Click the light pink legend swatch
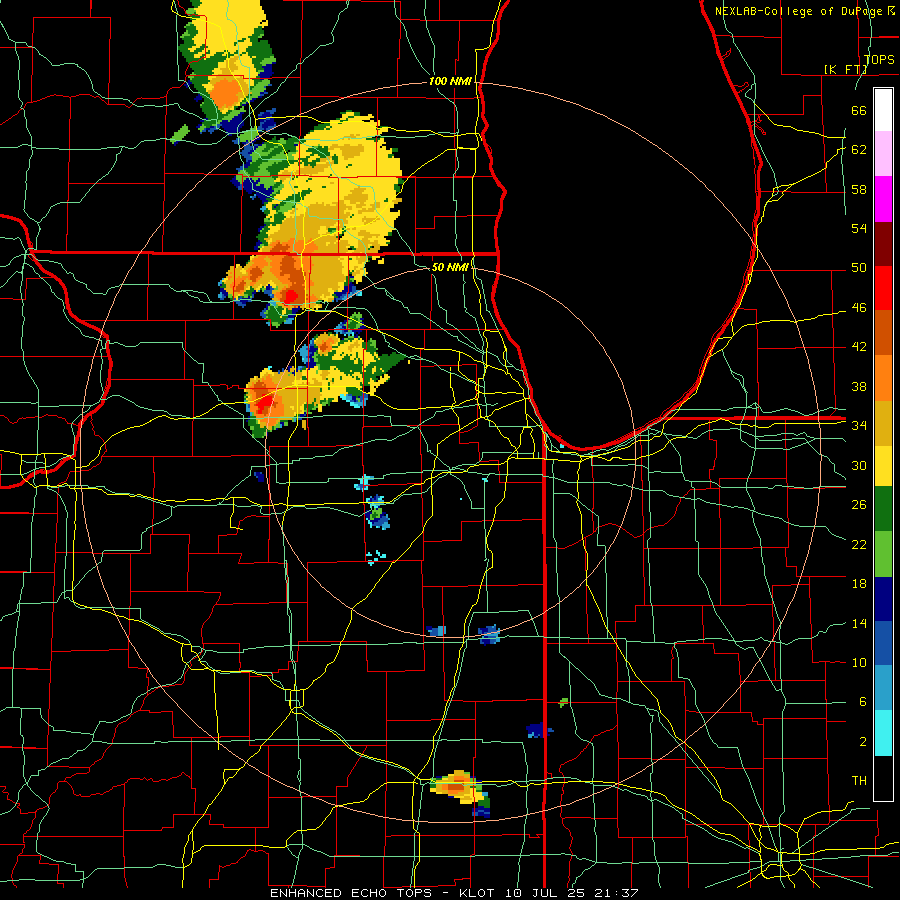The width and height of the screenshot is (900, 900). pyautogui.click(x=883, y=154)
